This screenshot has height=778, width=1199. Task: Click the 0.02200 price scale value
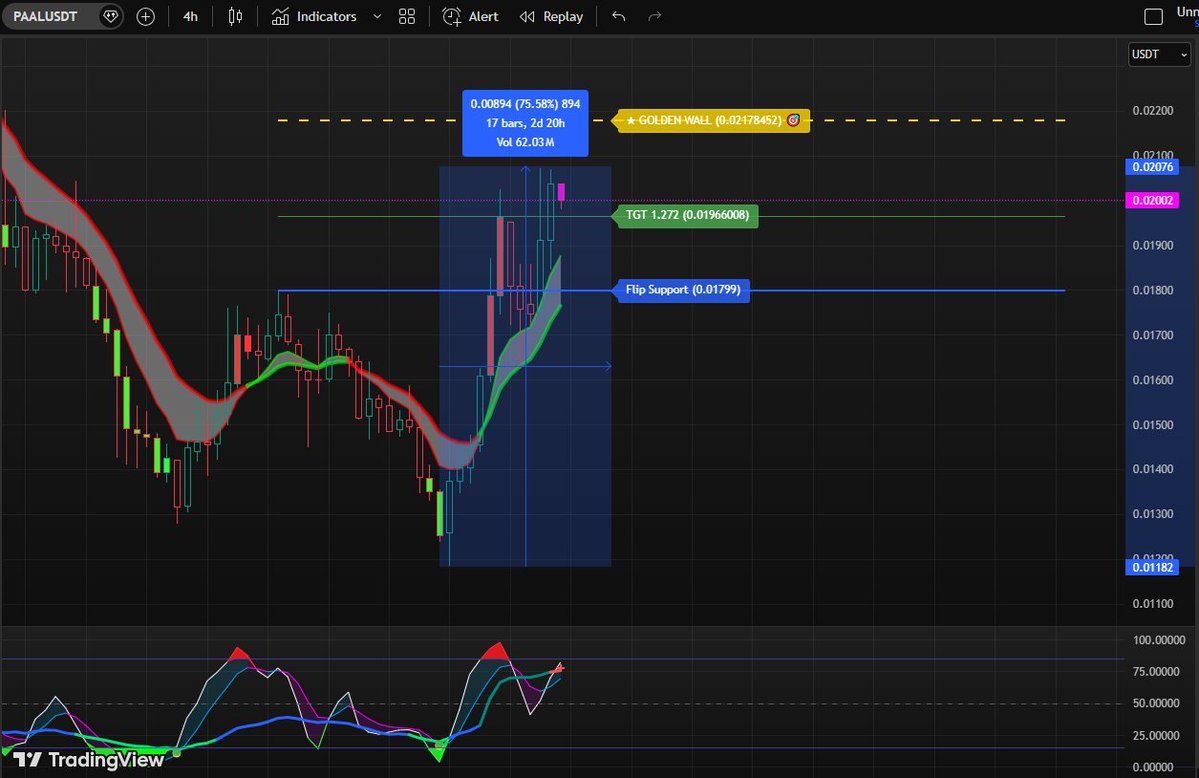[x=1152, y=111]
